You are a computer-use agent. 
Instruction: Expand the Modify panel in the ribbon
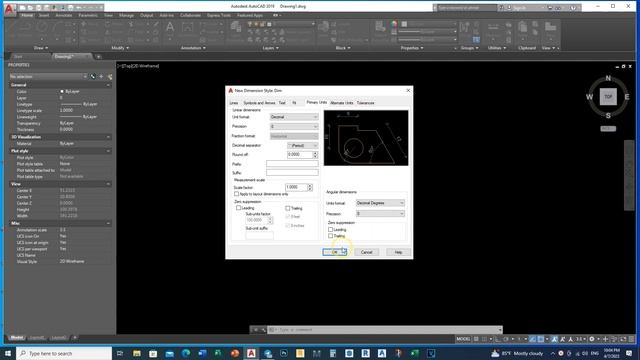pos(120,48)
